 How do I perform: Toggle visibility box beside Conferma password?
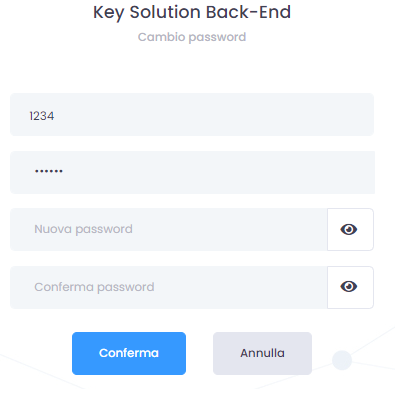point(350,287)
